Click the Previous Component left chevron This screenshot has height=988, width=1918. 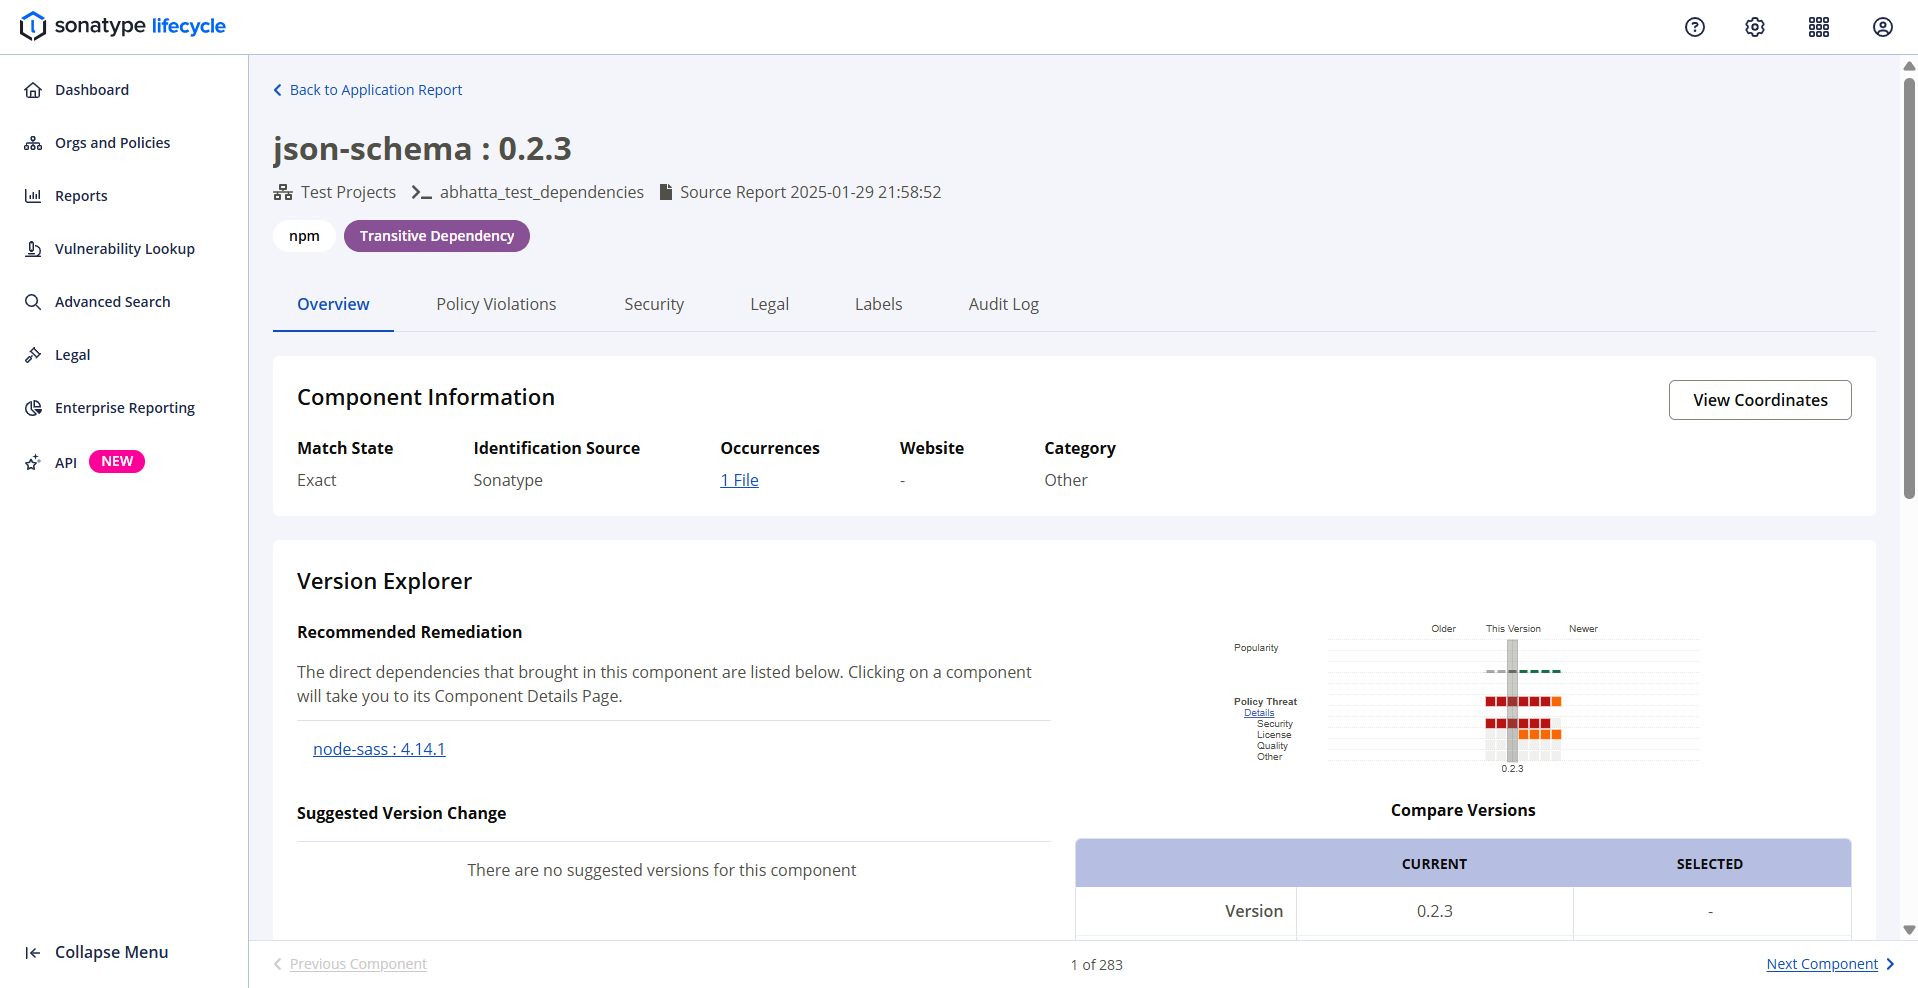point(278,964)
